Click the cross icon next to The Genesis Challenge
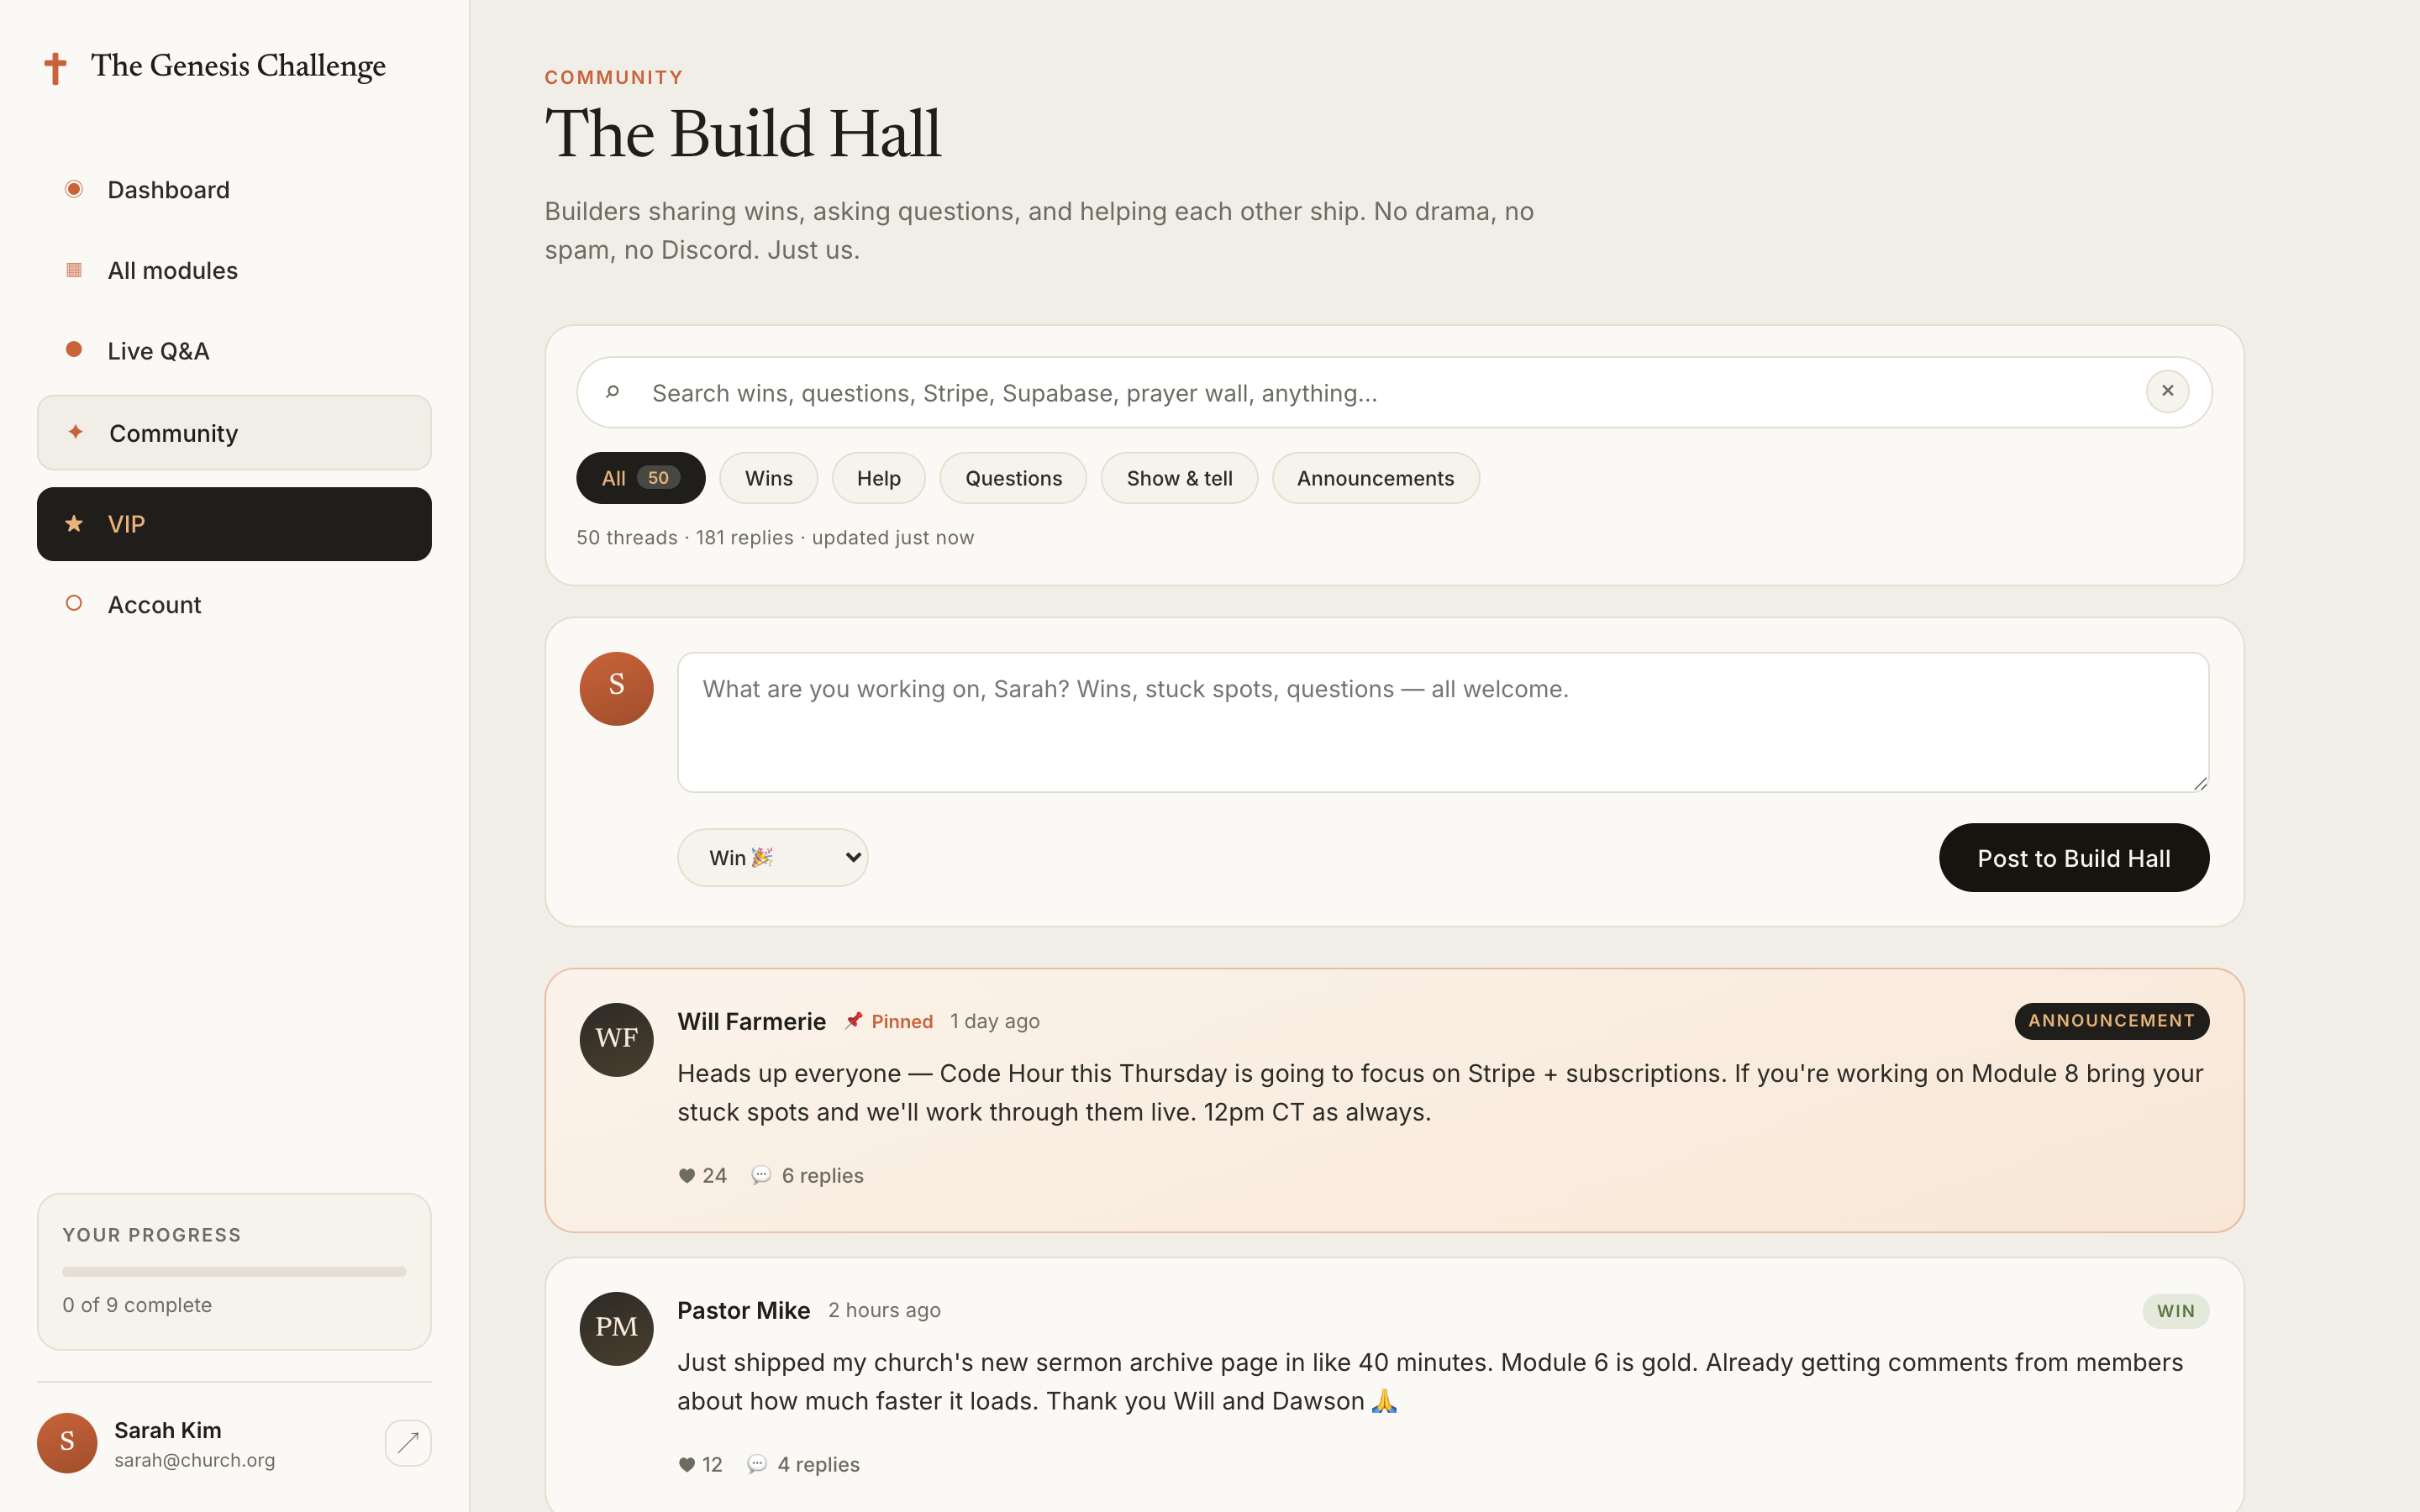The height and width of the screenshot is (1512, 2420). [x=55, y=66]
